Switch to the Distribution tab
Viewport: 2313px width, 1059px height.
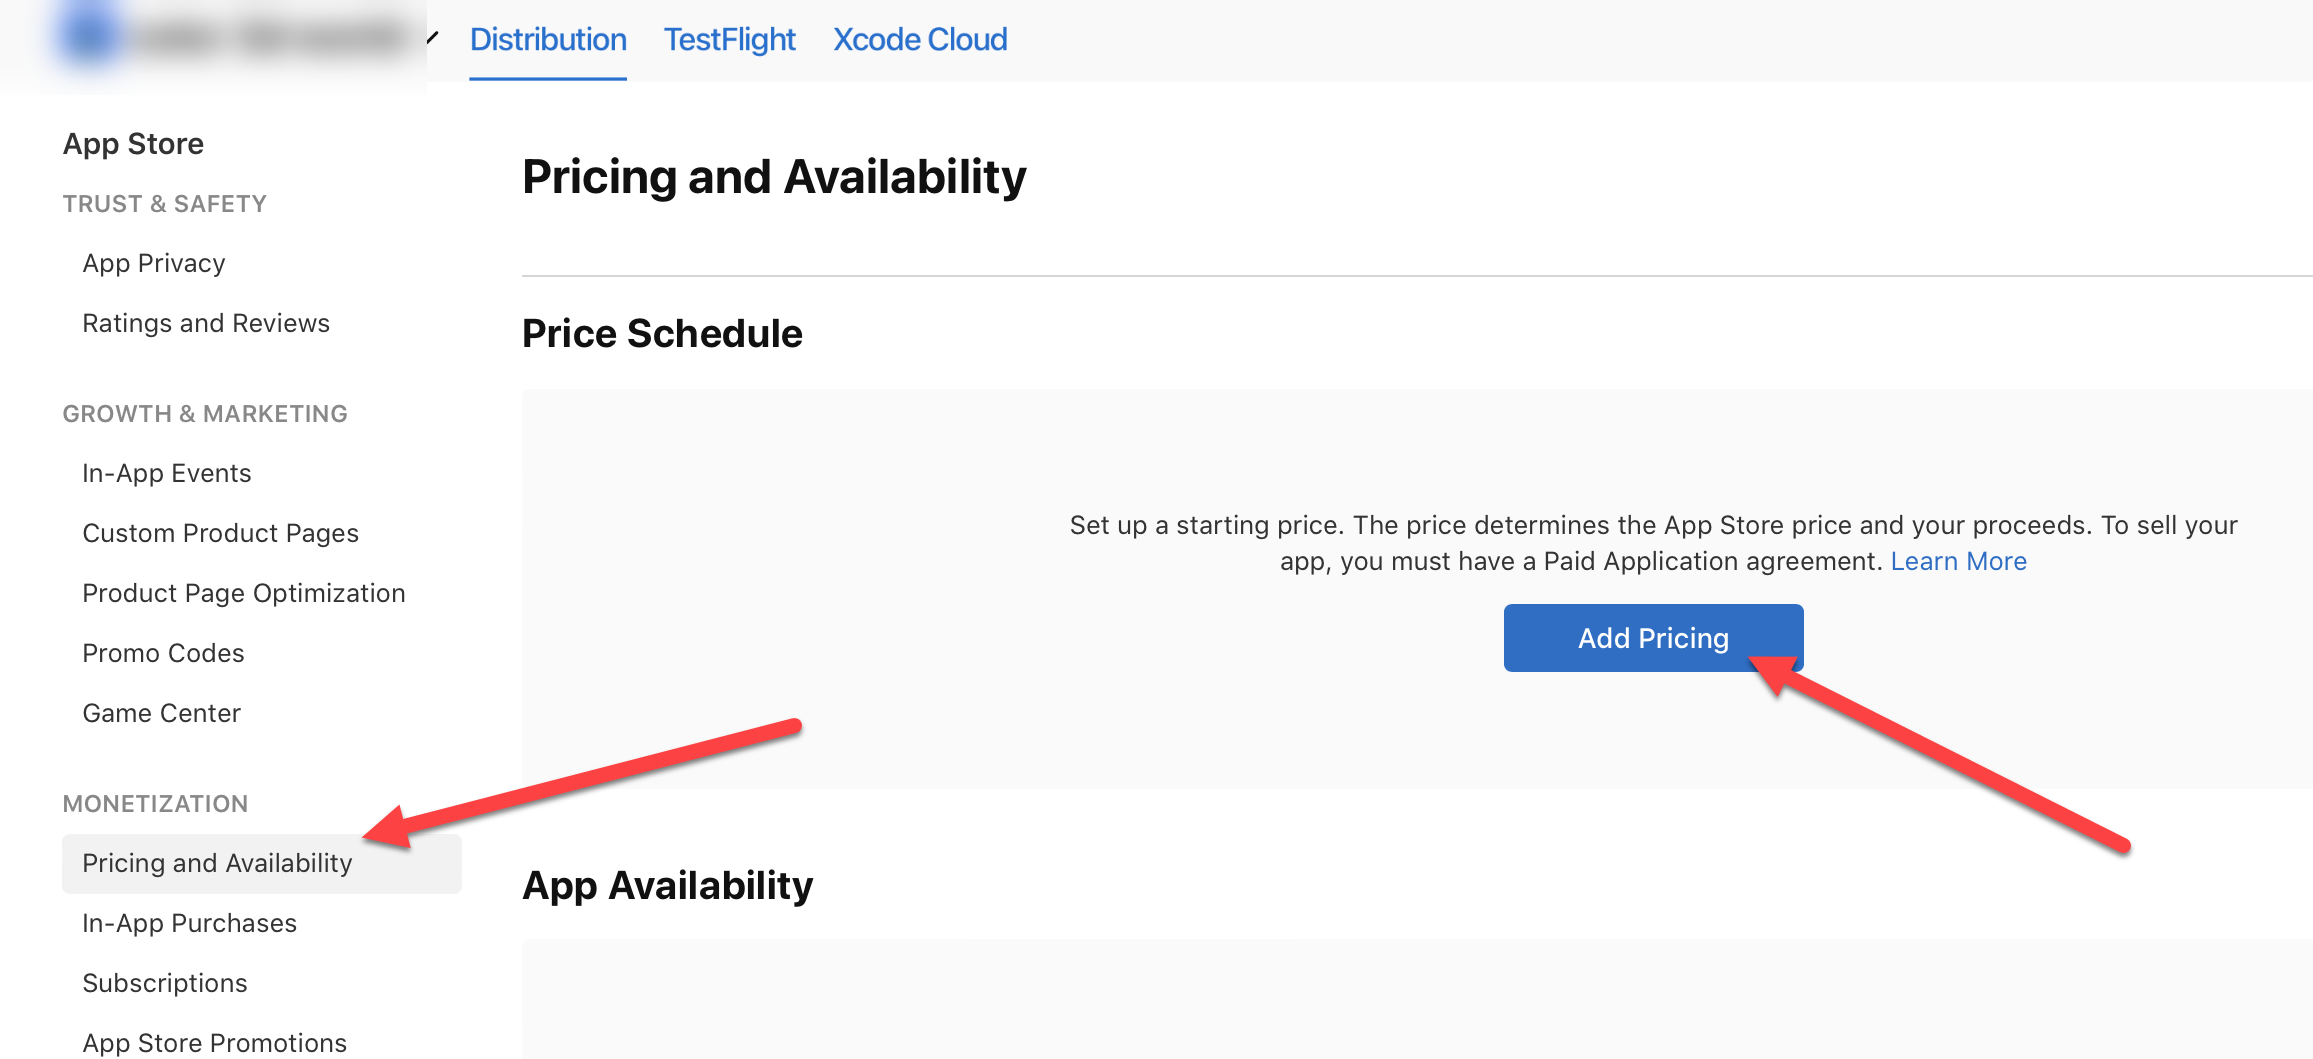click(548, 40)
